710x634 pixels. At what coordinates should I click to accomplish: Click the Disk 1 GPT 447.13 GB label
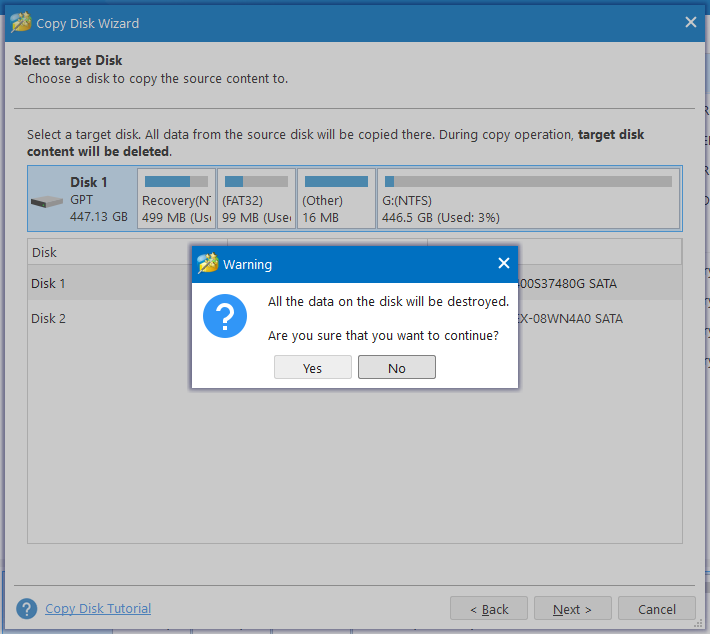[x=99, y=199]
